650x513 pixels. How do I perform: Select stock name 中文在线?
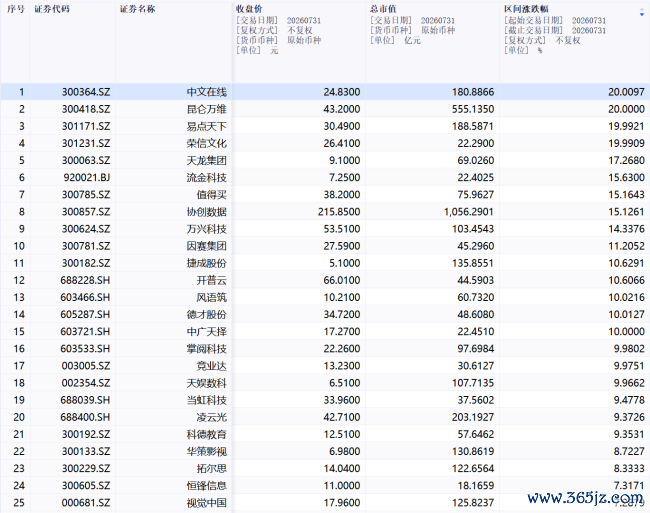(x=206, y=92)
